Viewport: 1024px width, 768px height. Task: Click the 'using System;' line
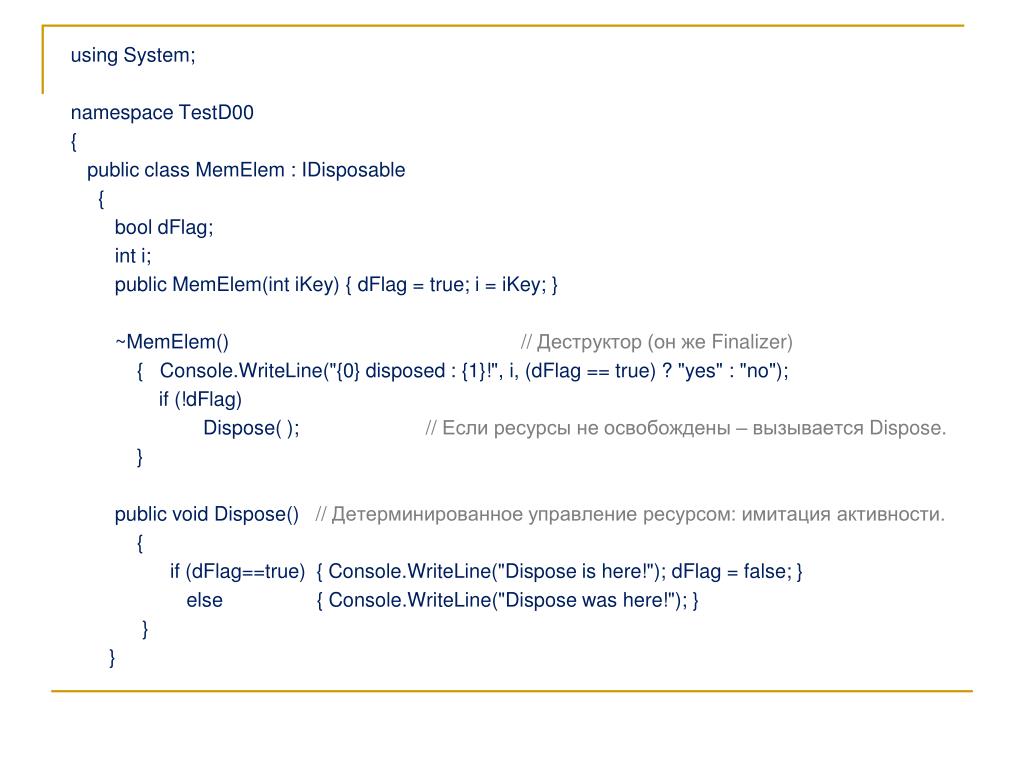point(133,56)
